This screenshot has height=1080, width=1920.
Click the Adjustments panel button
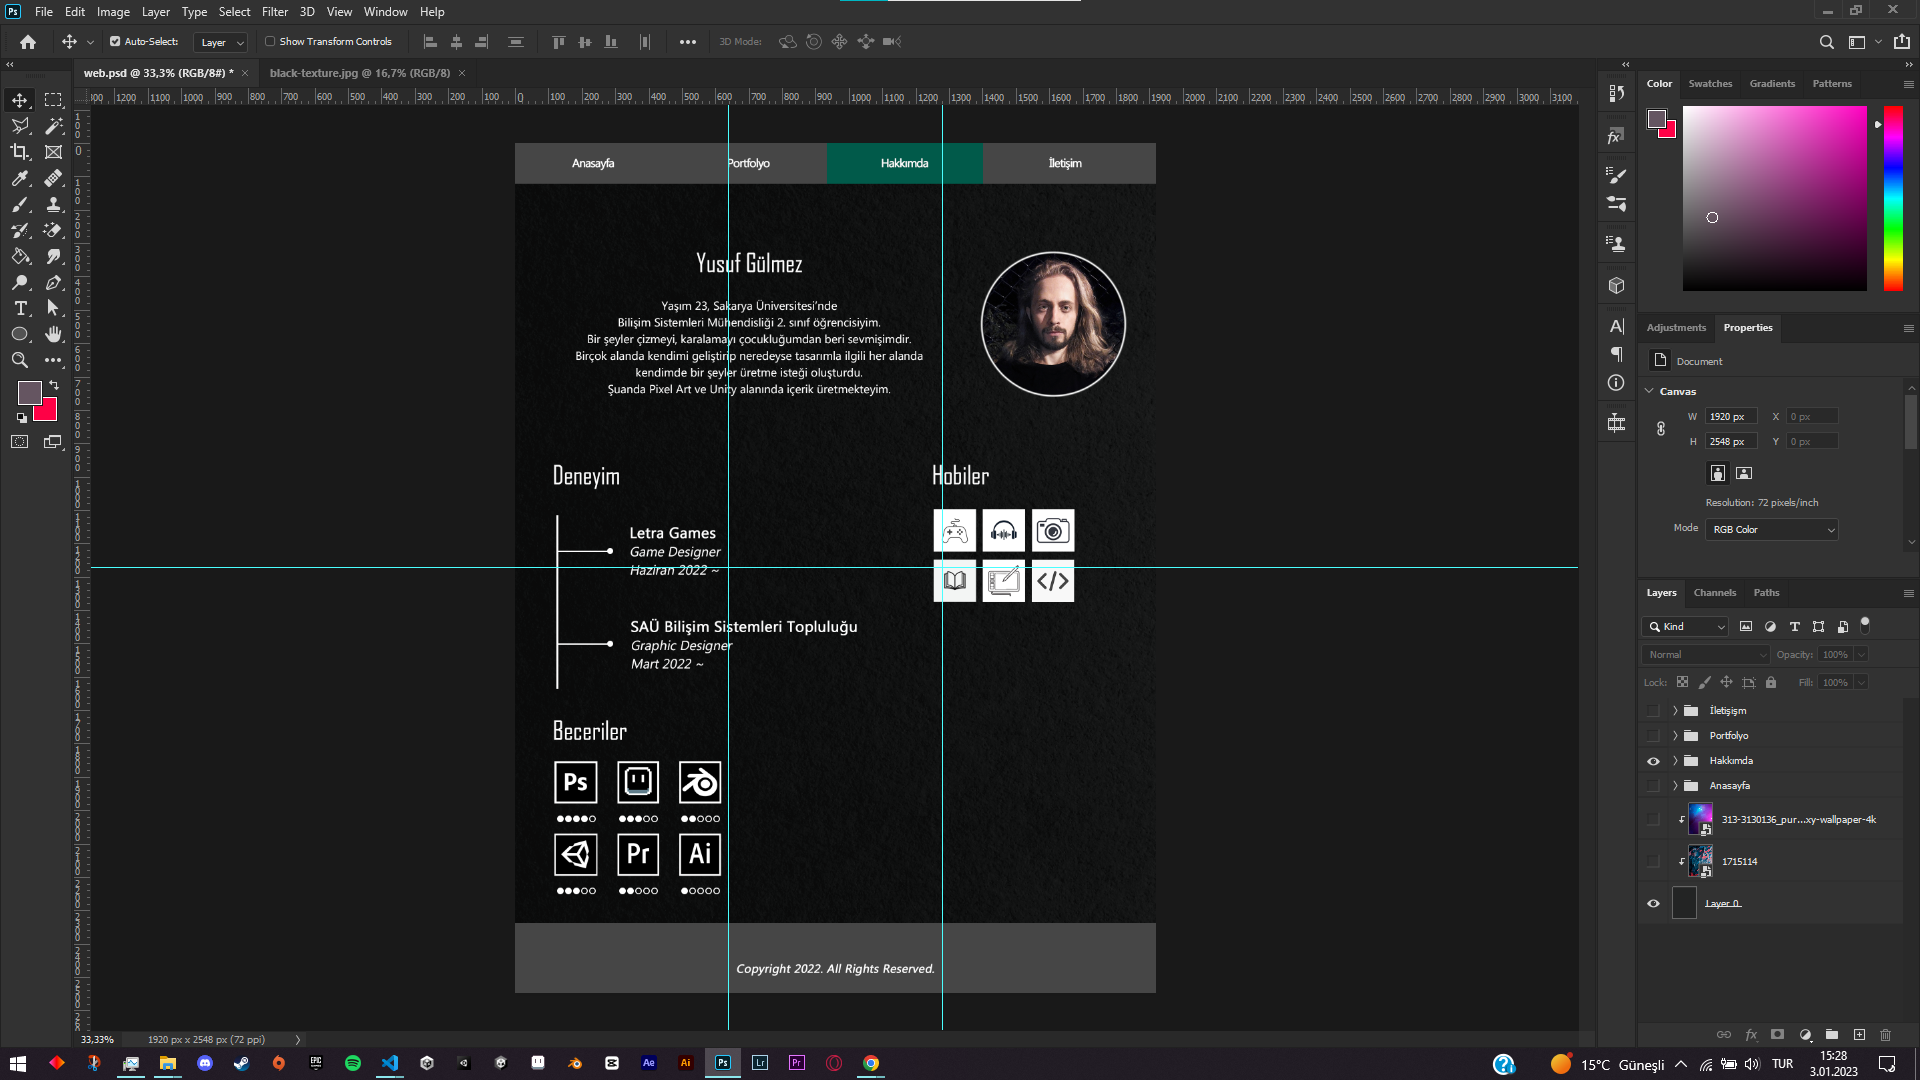[1677, 327]
